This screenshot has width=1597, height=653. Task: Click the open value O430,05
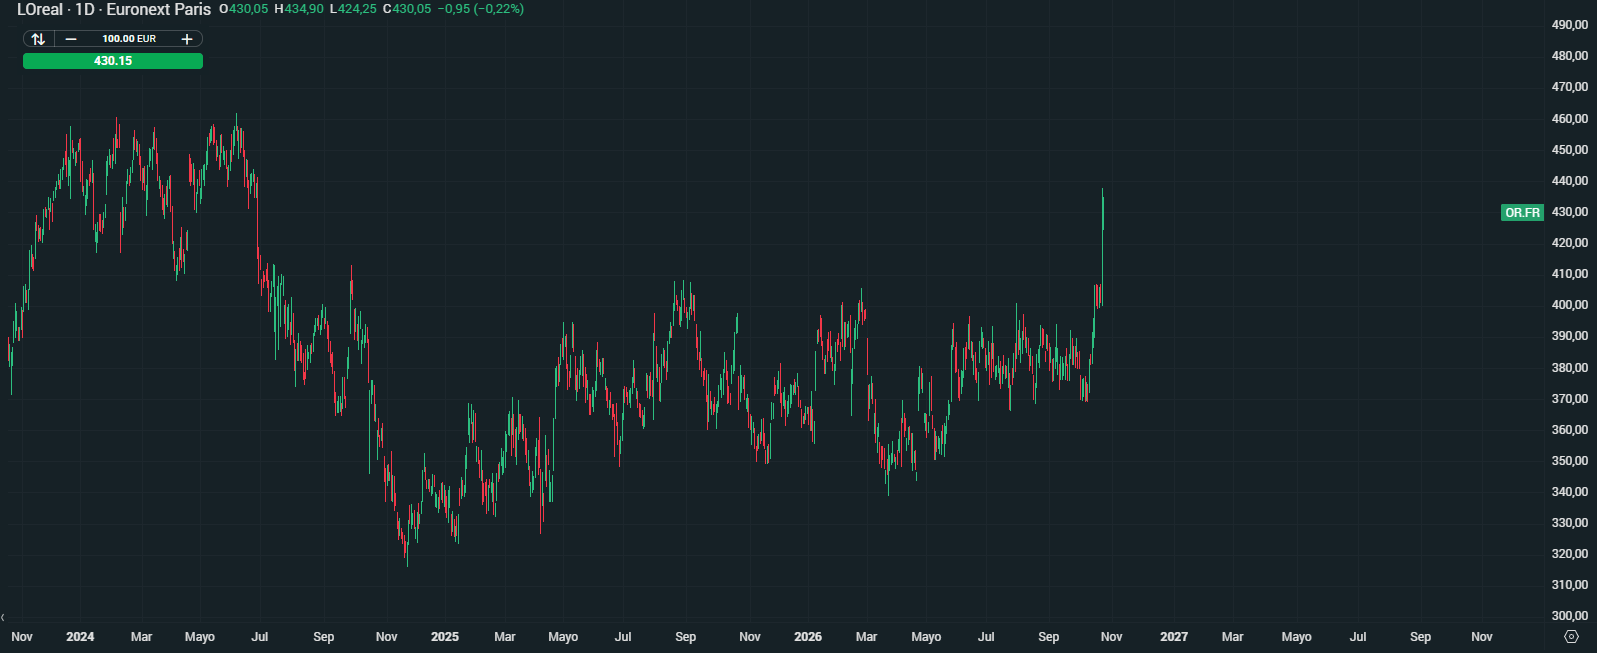point(244,9)
